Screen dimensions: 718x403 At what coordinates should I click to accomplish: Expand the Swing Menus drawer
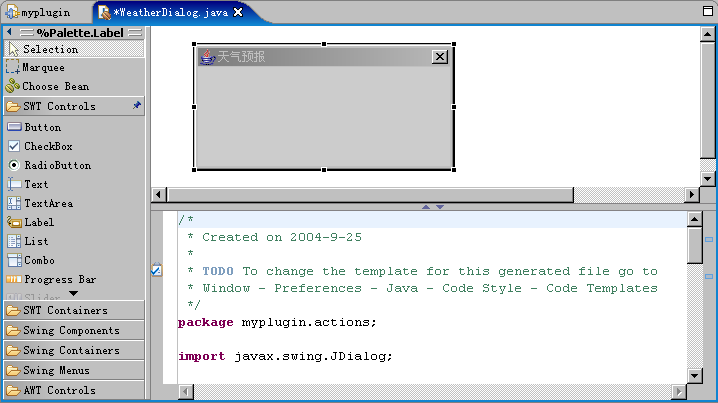(74, 370)
